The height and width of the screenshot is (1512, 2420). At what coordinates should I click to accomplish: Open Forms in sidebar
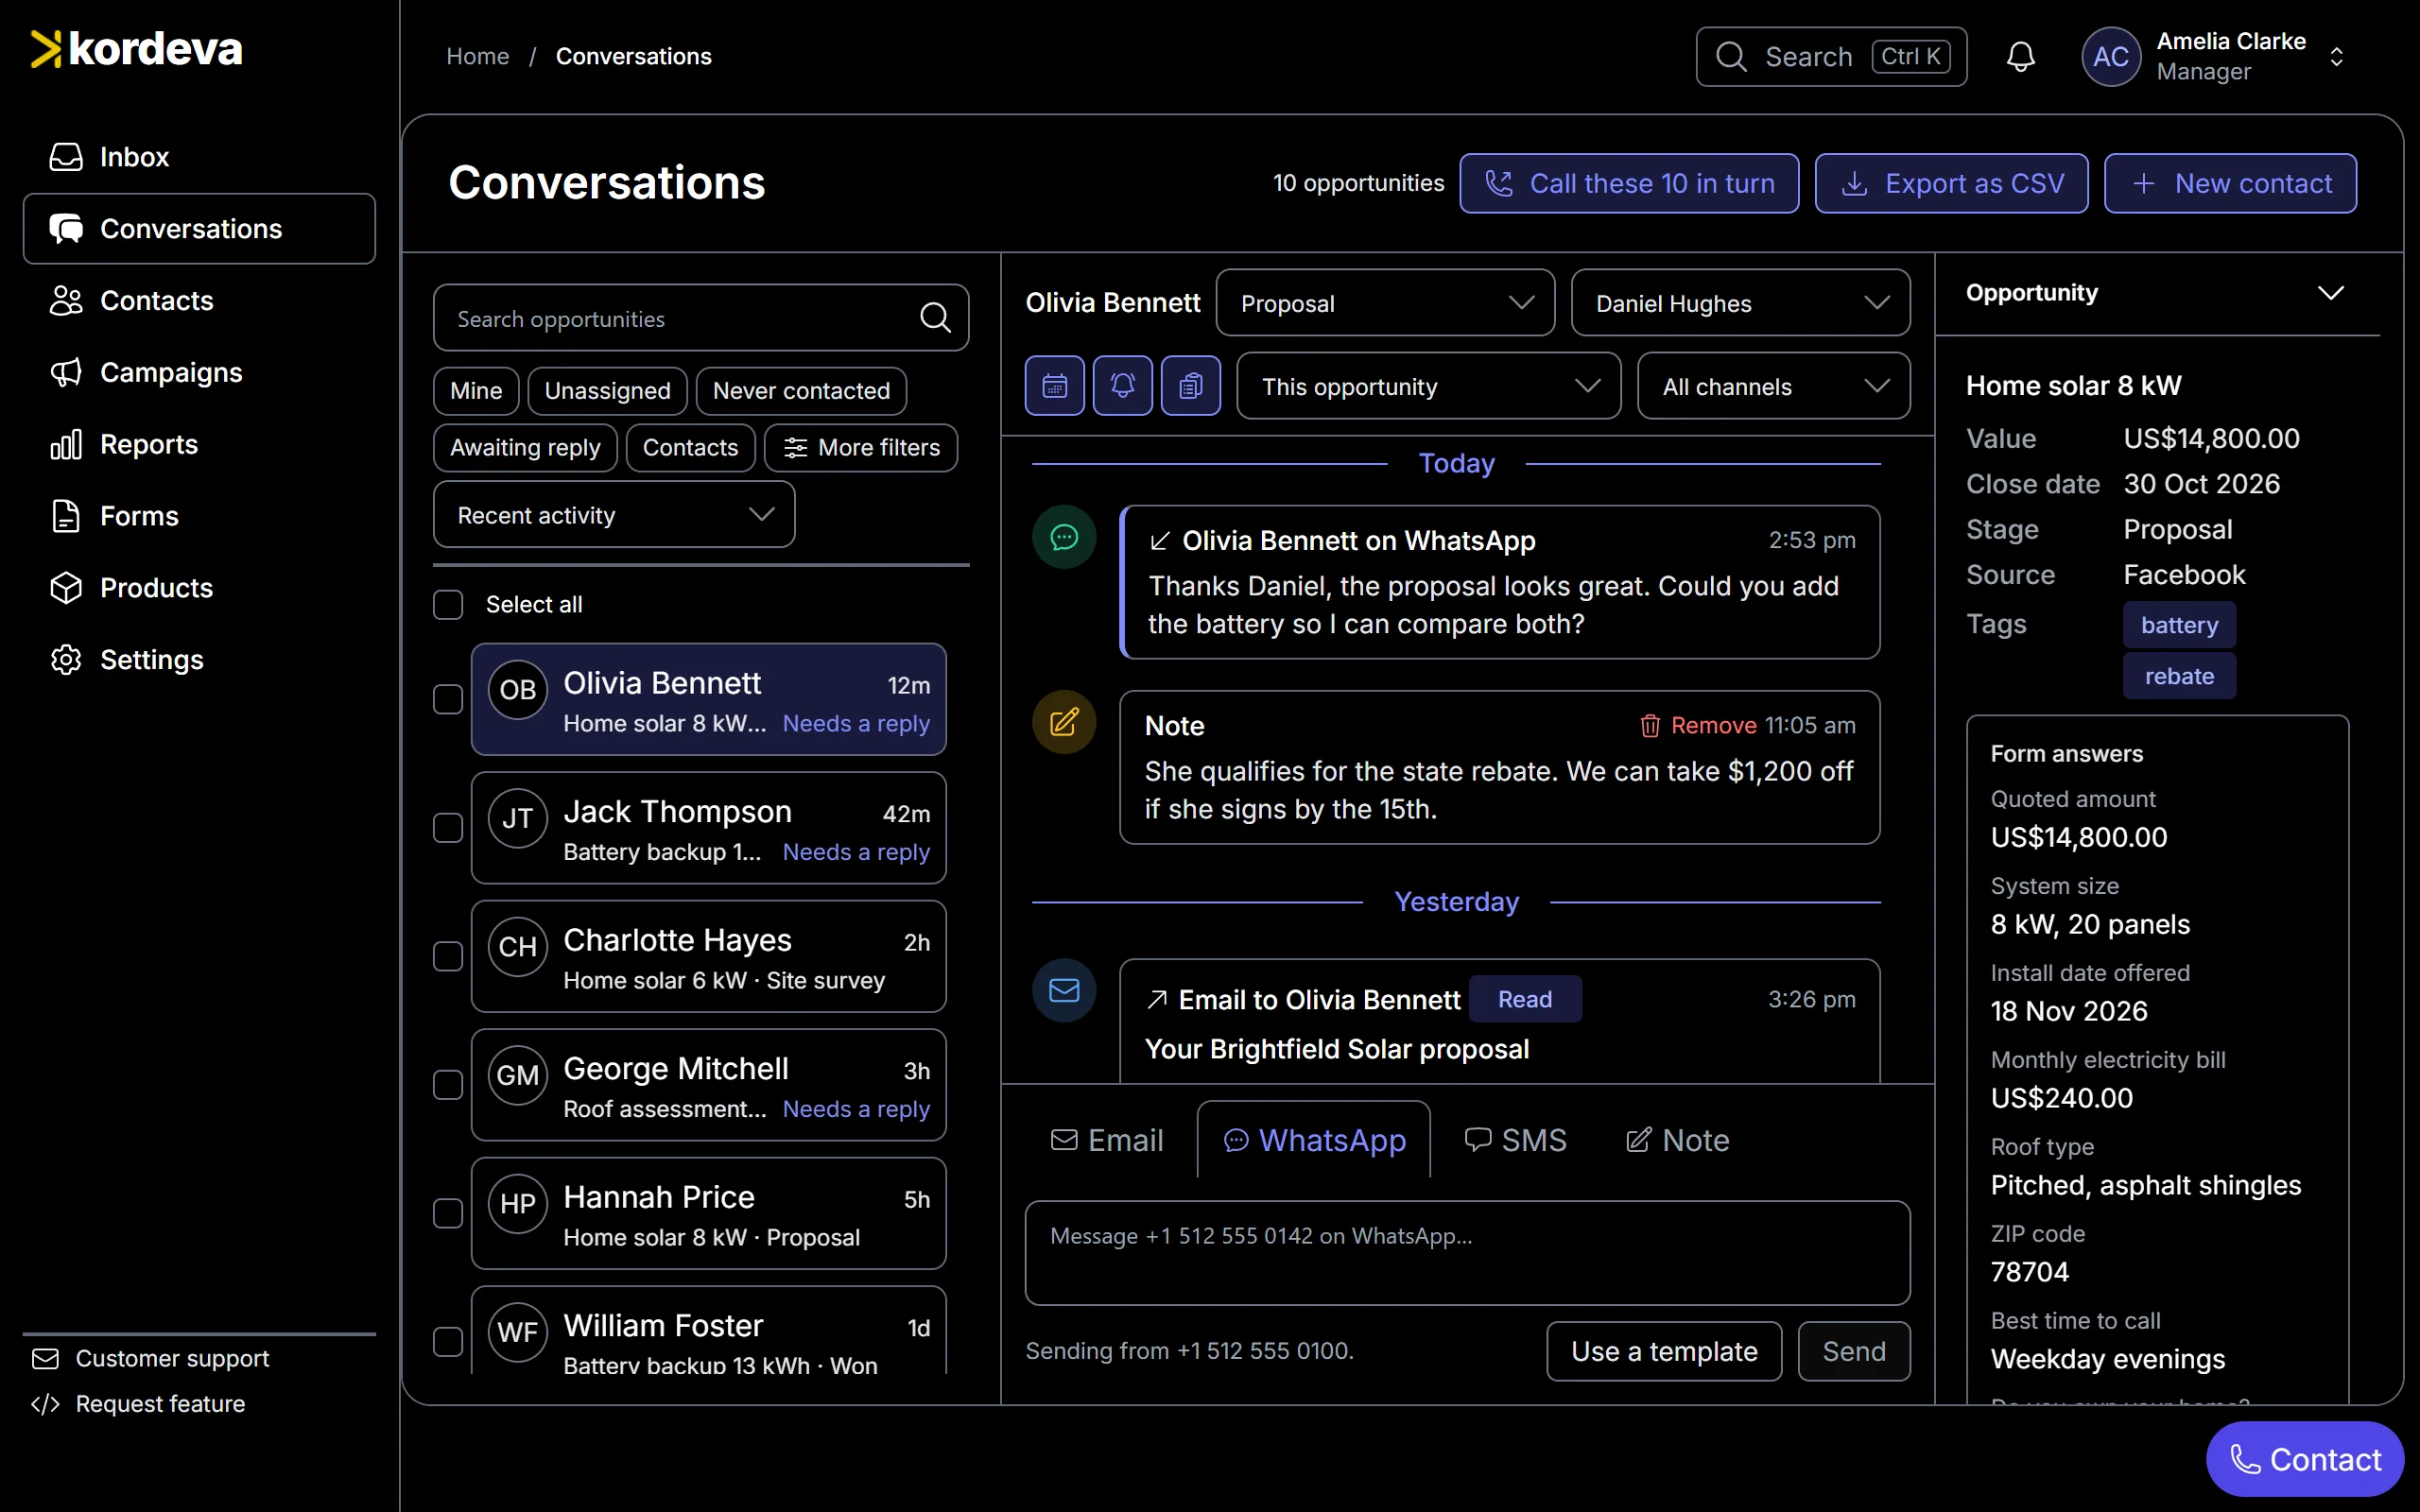click(x=199, y=516)
